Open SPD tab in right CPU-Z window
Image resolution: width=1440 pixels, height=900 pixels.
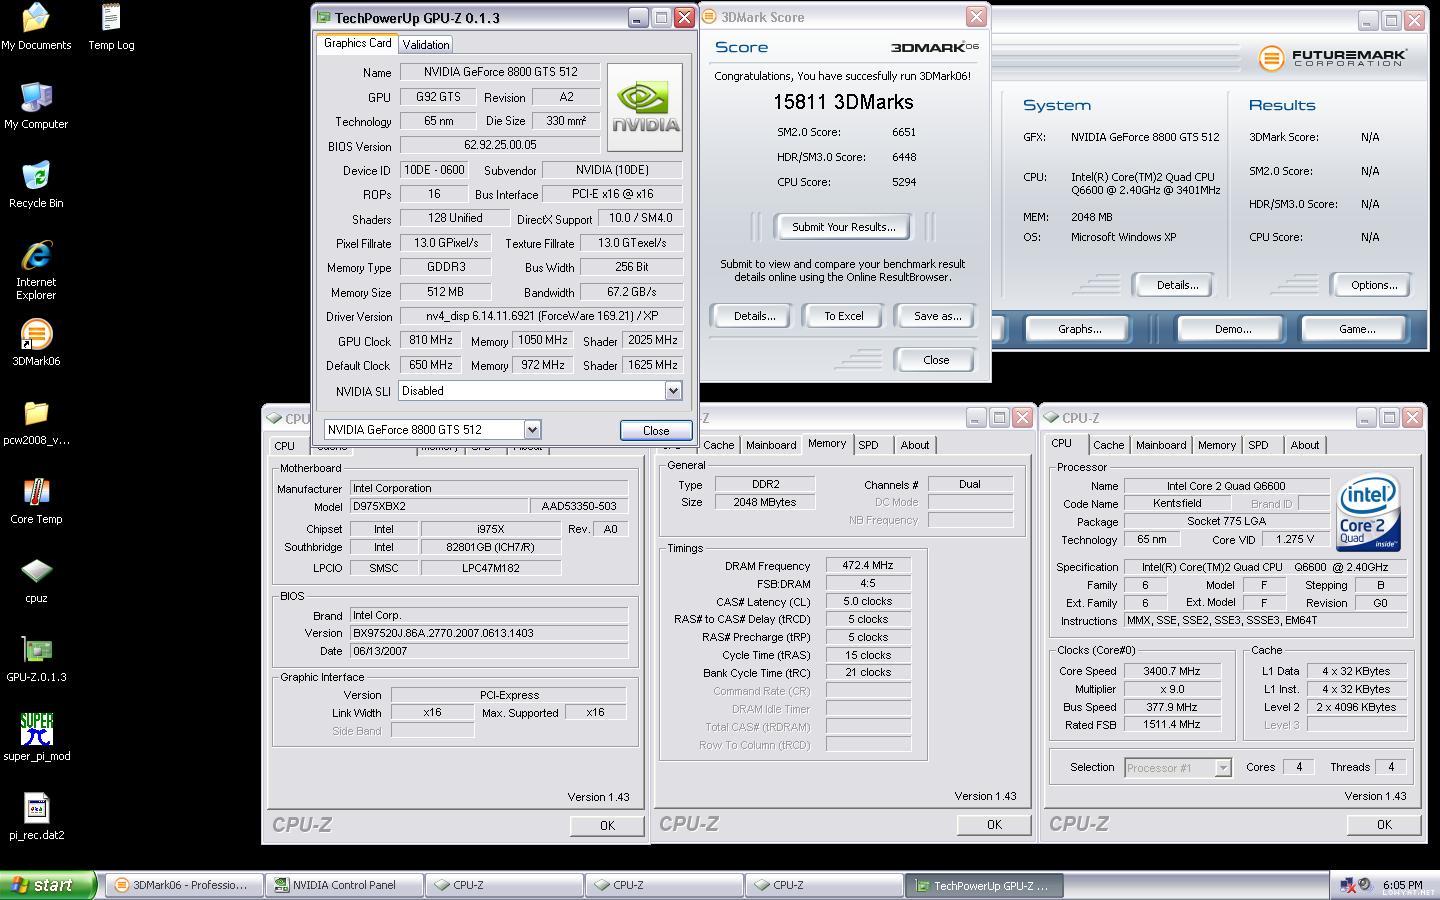(1258, 445)
